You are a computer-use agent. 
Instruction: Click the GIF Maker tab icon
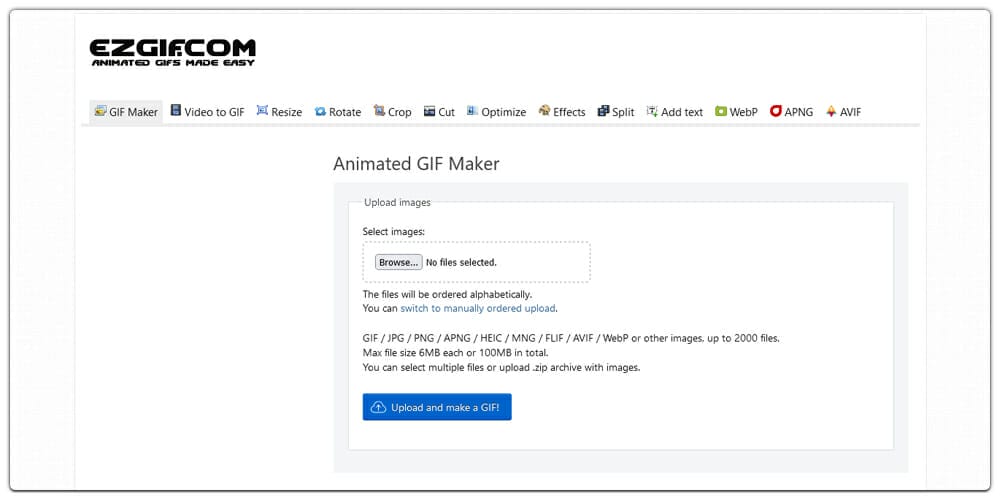tap(100, 111)
